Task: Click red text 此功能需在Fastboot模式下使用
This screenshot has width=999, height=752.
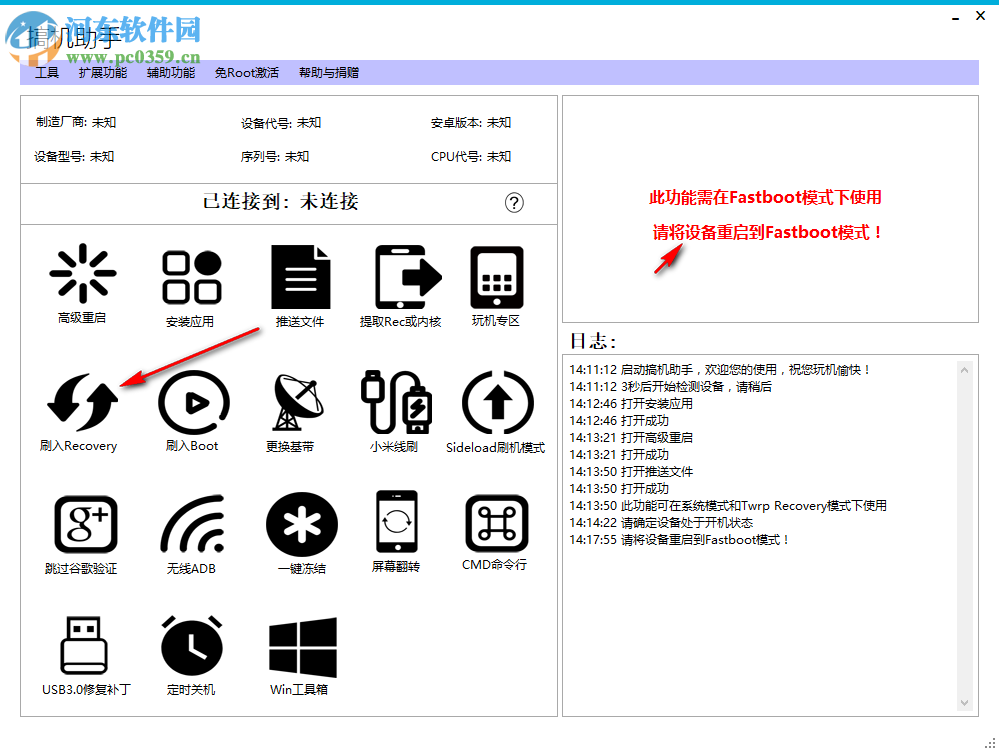Action: point(765,198)
